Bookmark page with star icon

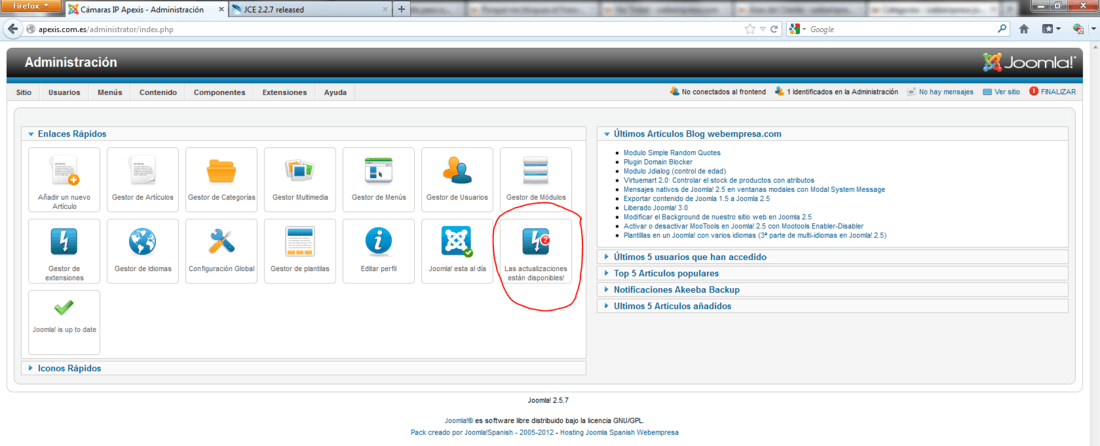click(750, 29)
